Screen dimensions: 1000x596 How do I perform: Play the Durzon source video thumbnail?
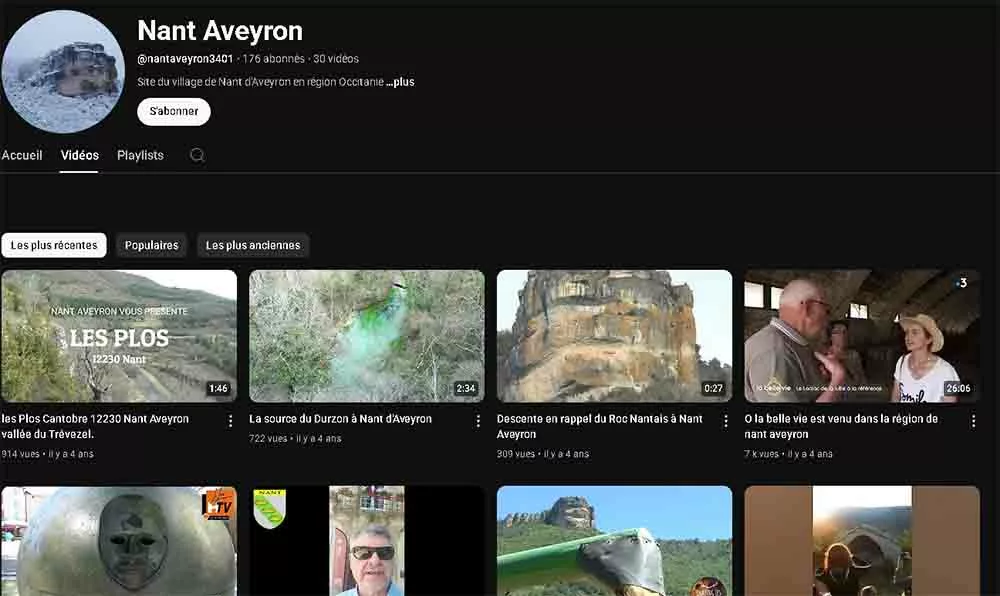[367, 336]
